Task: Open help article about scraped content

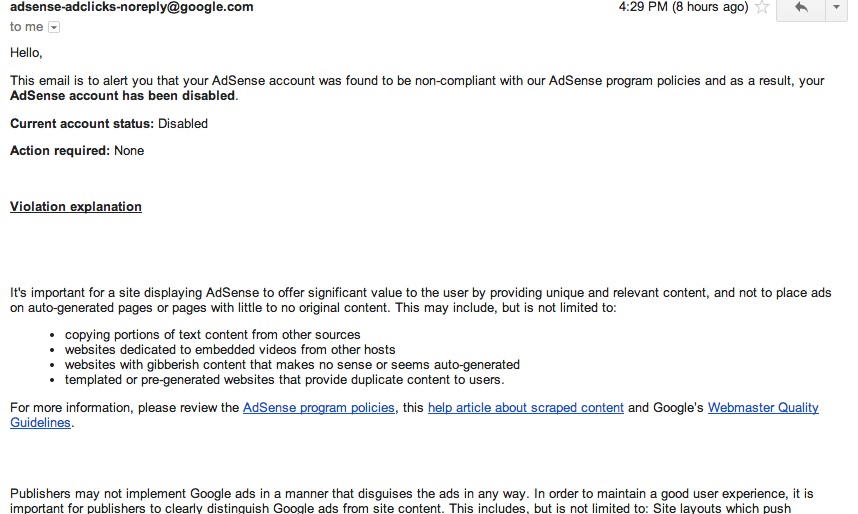Action: click(526, 408)
